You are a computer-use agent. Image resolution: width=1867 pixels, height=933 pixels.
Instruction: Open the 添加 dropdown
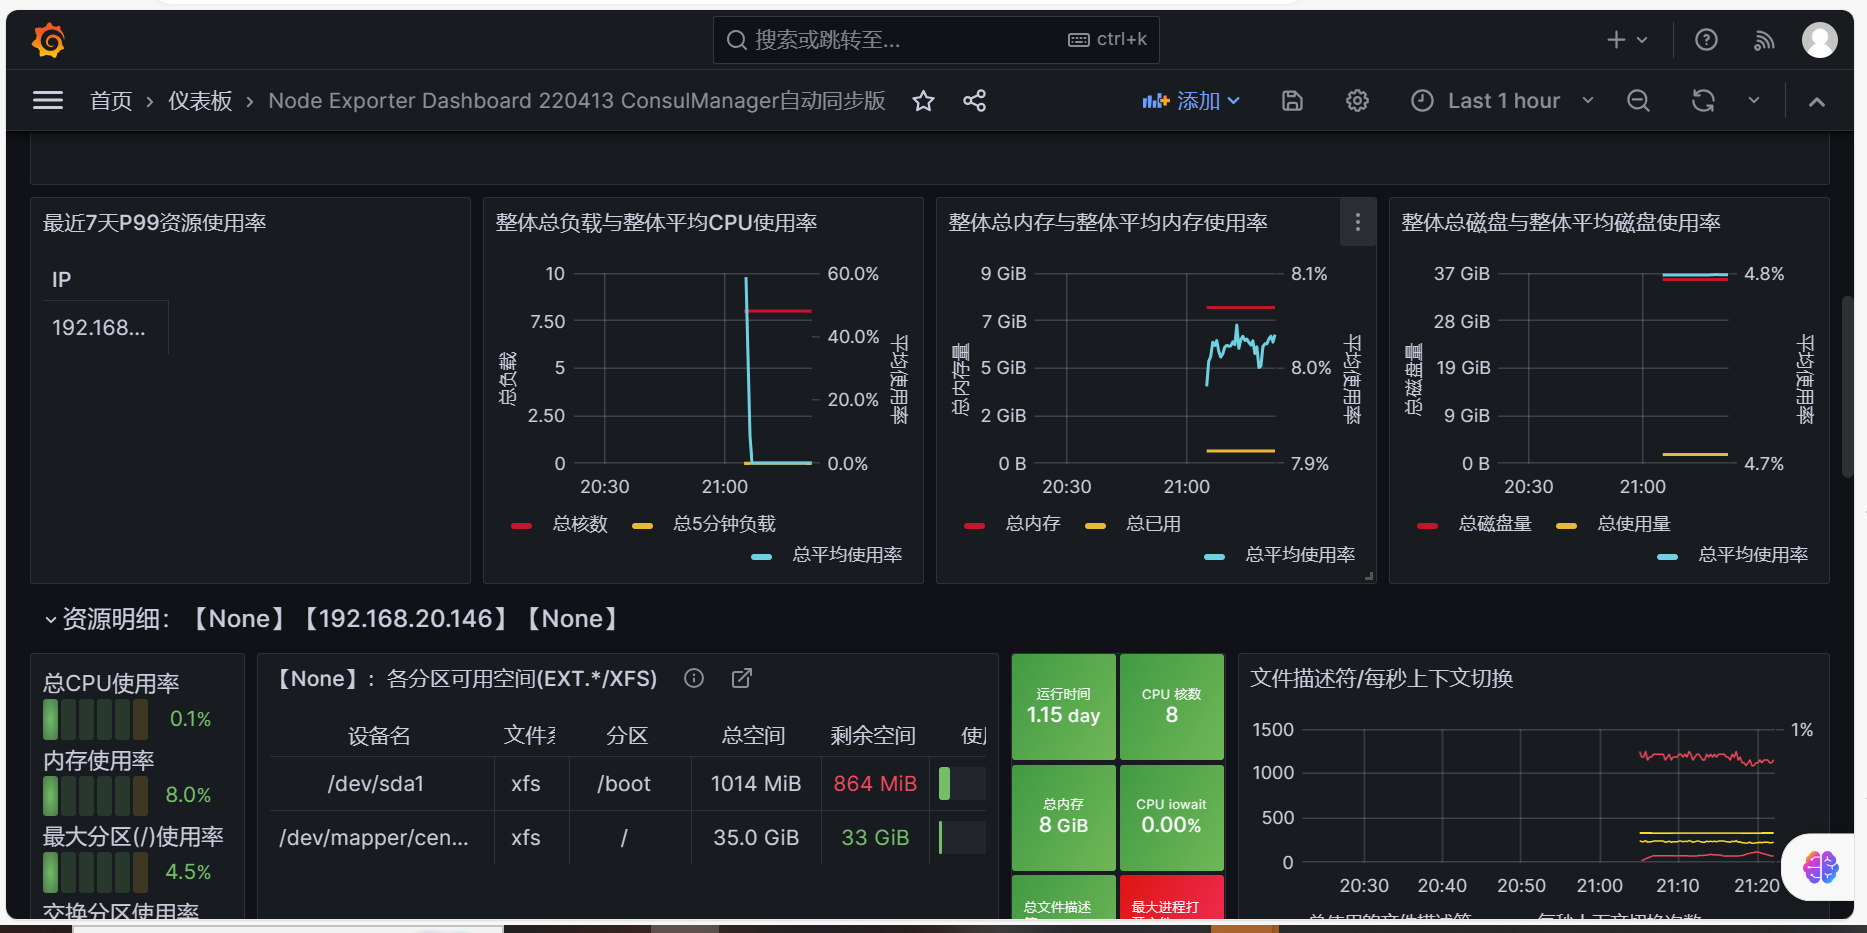[x=1191, y=101]
